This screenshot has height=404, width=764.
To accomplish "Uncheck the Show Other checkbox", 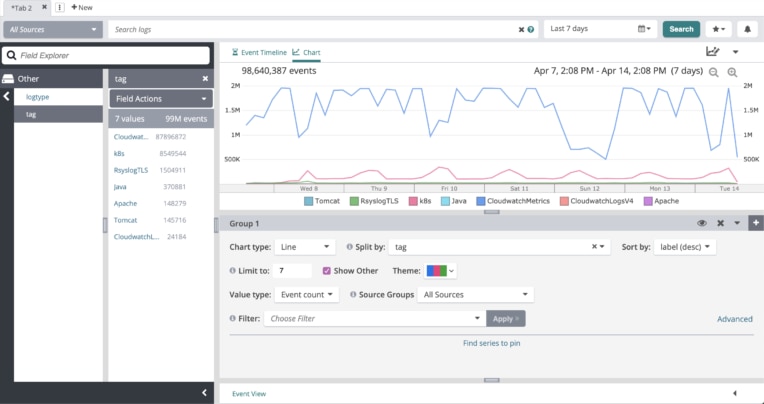I will [x=326, y=270].
